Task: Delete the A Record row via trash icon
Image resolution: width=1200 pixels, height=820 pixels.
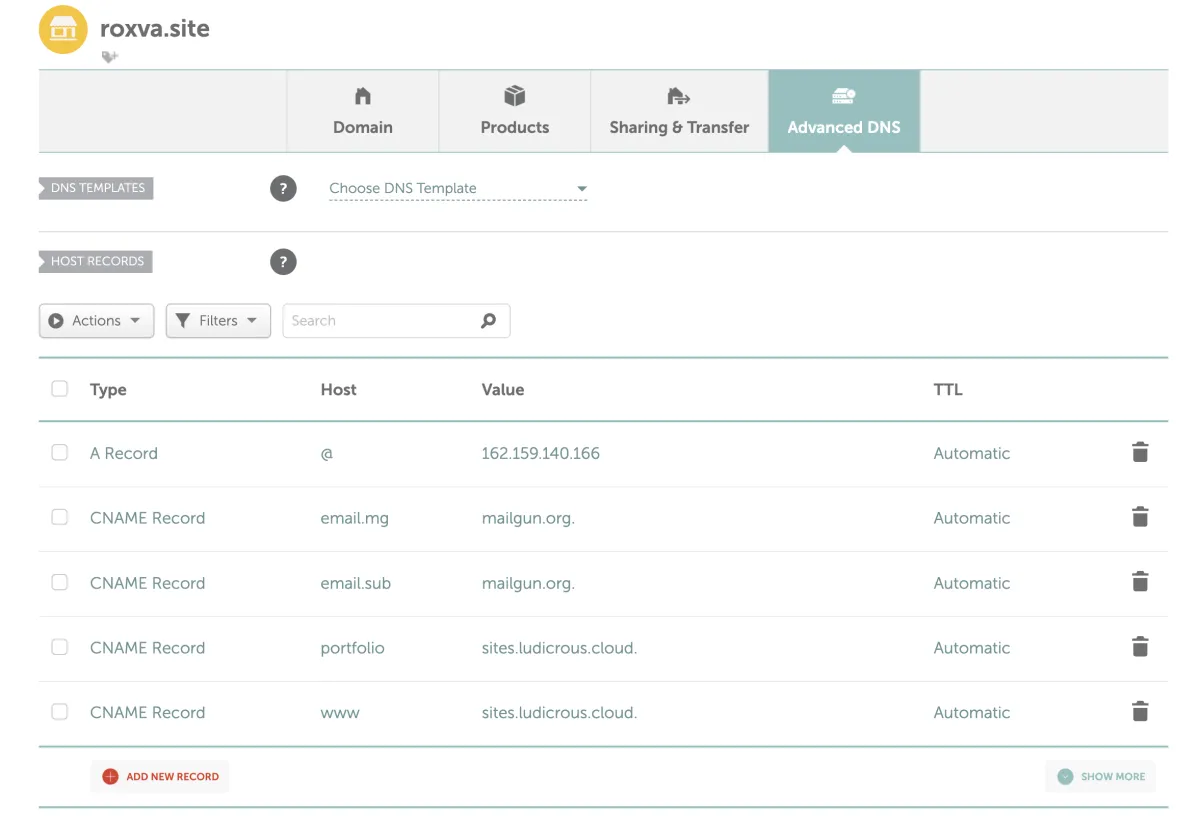Action: pos(1139,453)
